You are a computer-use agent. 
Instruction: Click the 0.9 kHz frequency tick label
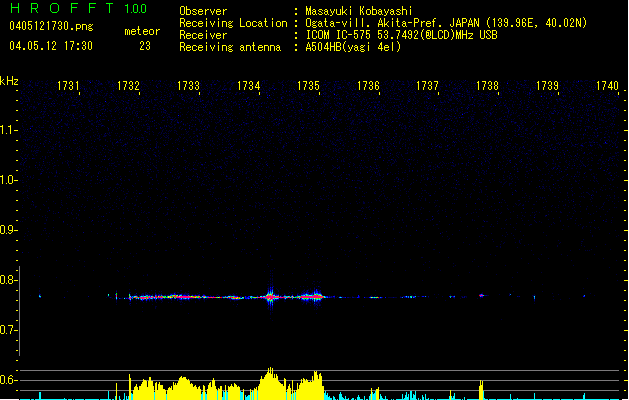click(8, 230)
